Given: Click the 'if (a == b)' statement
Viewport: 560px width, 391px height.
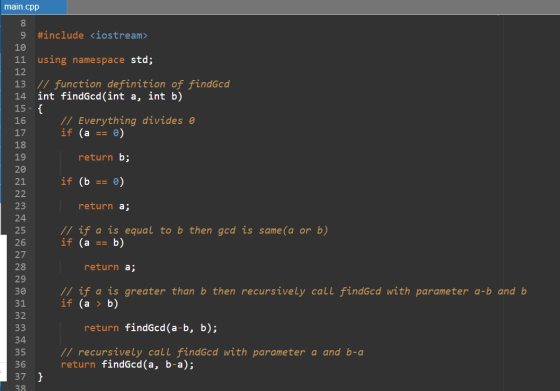Looking at the screenshot, I should click(x=92, y=243).
